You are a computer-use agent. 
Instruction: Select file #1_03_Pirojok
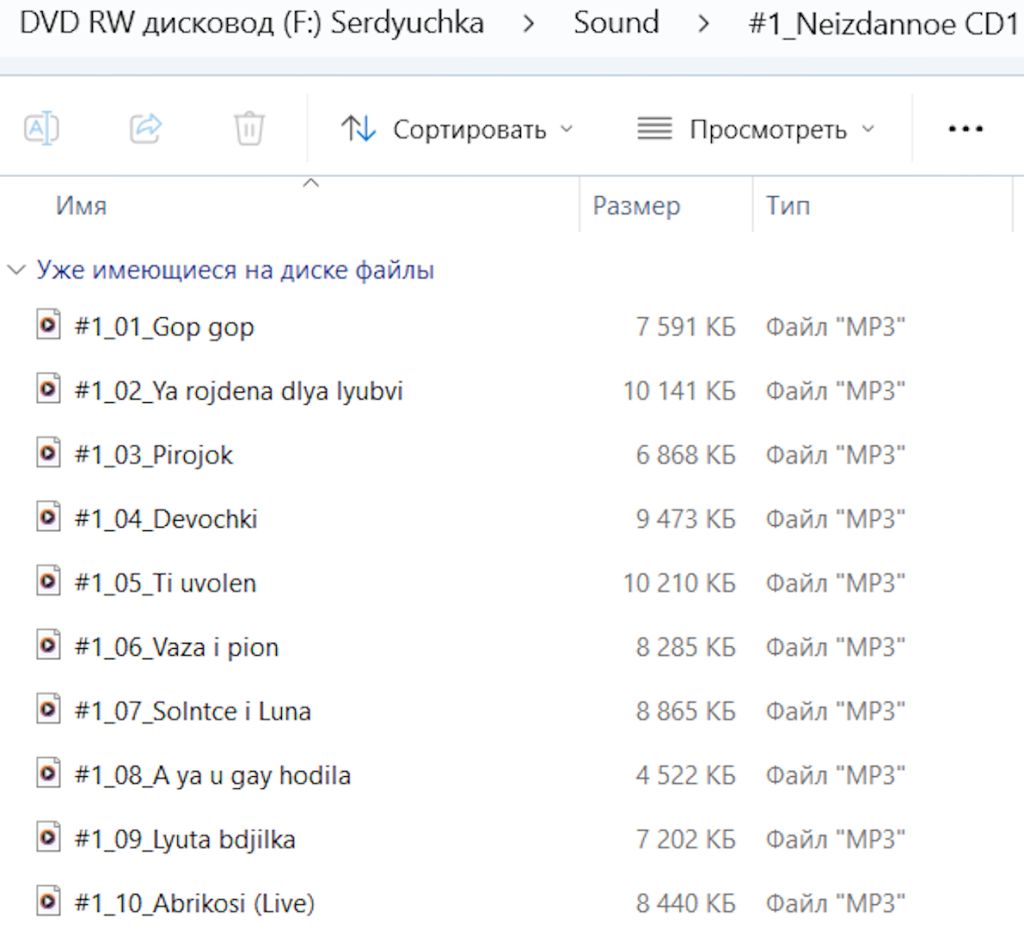pyautogui.click(x=153, y=454)
